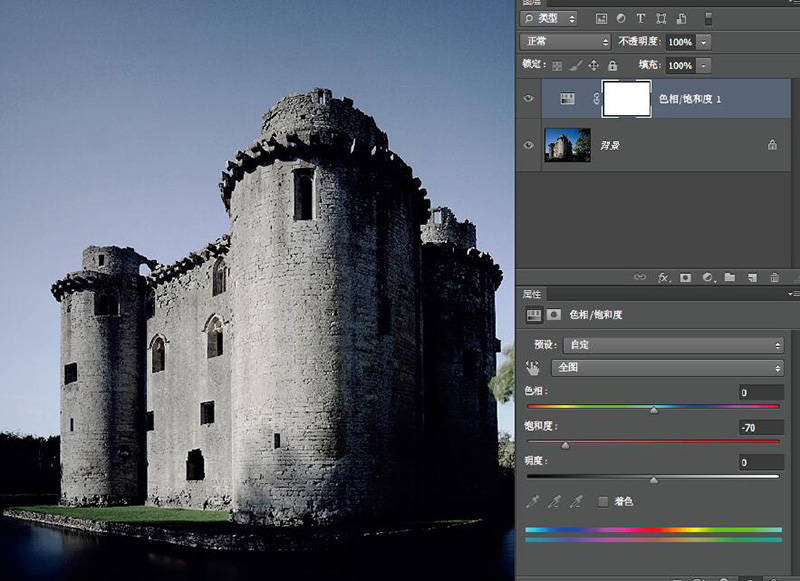
Task: Switch to the 属性 properties tab
Action: [x=532, y=294]
